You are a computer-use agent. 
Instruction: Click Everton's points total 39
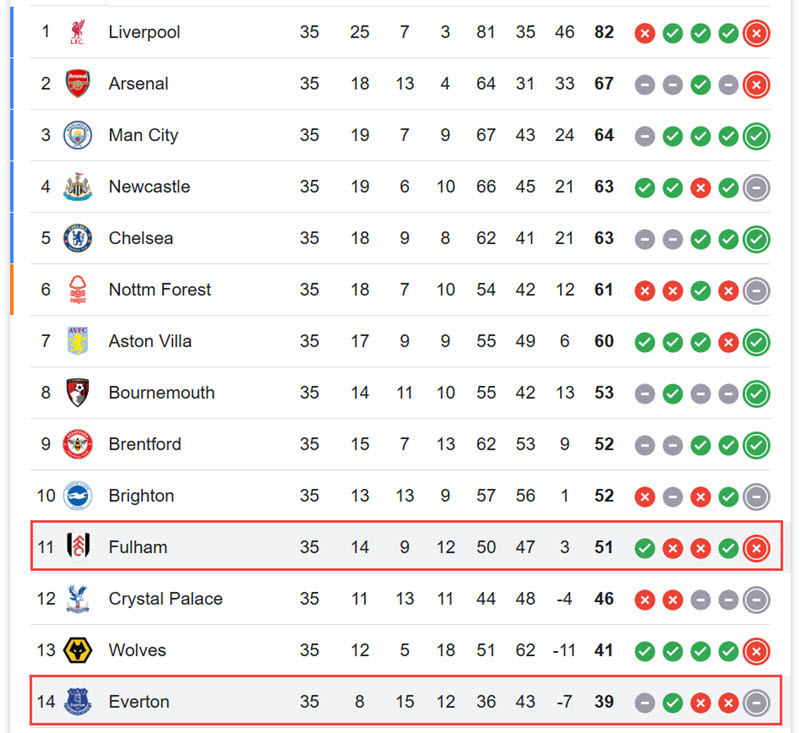coord(604,702)
